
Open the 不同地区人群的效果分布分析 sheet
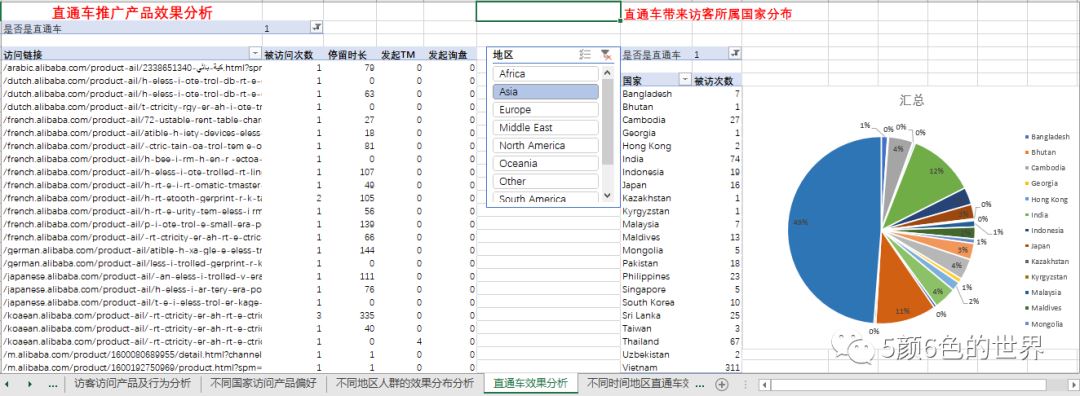404,384
